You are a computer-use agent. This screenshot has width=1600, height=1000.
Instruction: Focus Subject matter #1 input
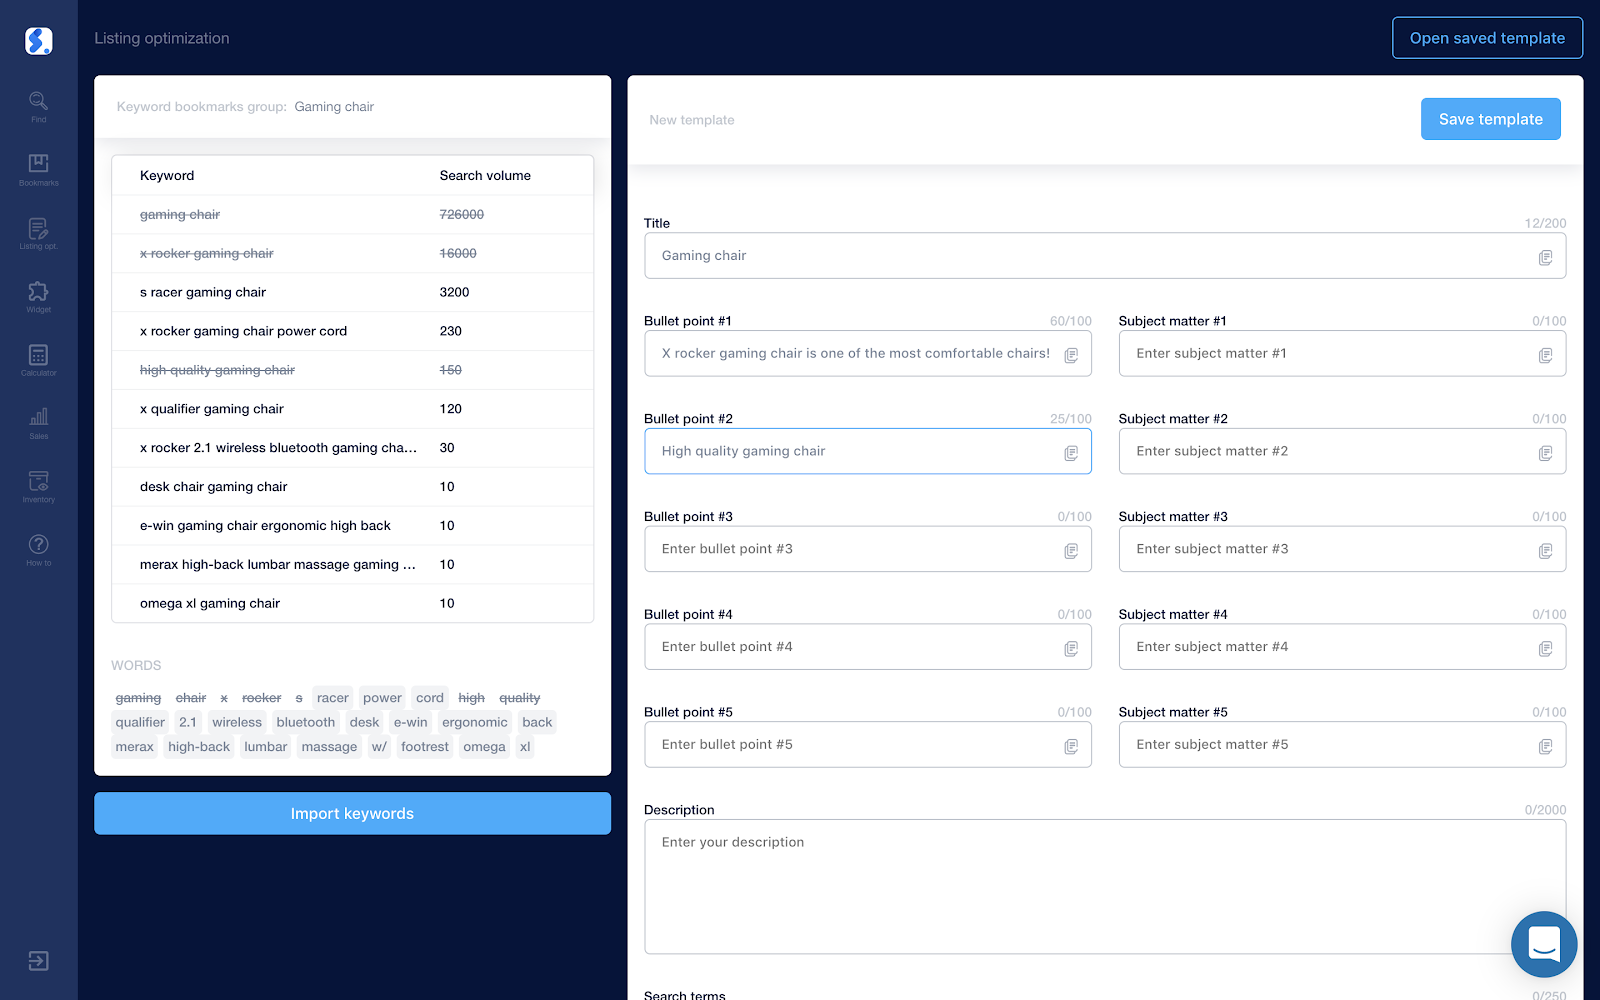1342,354
